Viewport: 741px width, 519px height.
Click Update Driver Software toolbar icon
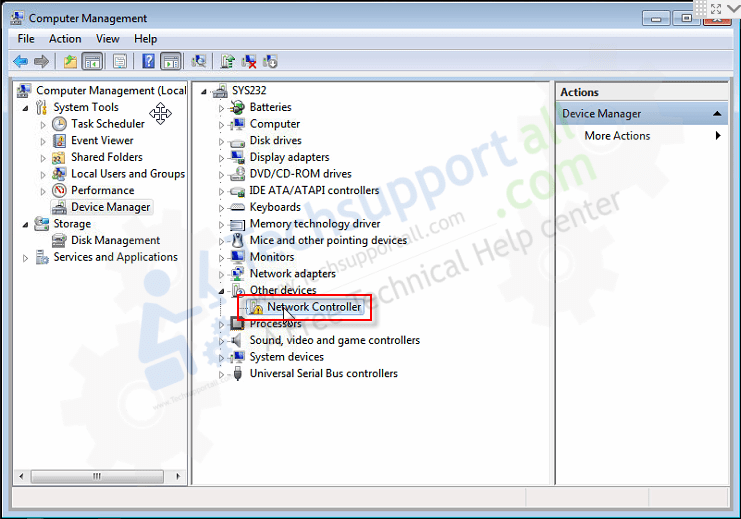tap(228, 61)
